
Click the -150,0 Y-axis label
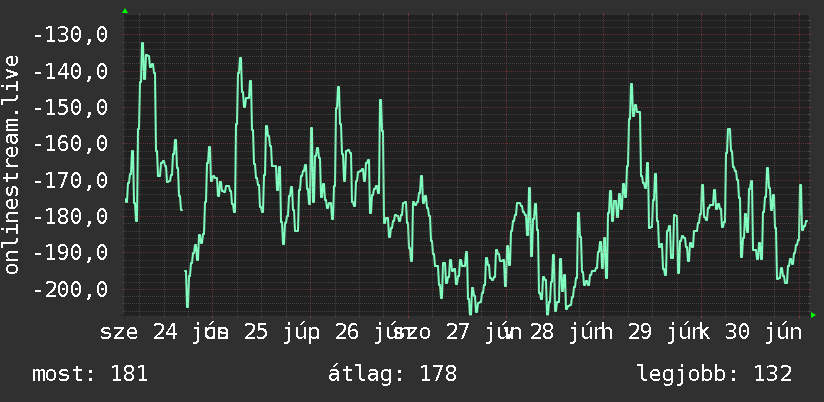[70, 108]
